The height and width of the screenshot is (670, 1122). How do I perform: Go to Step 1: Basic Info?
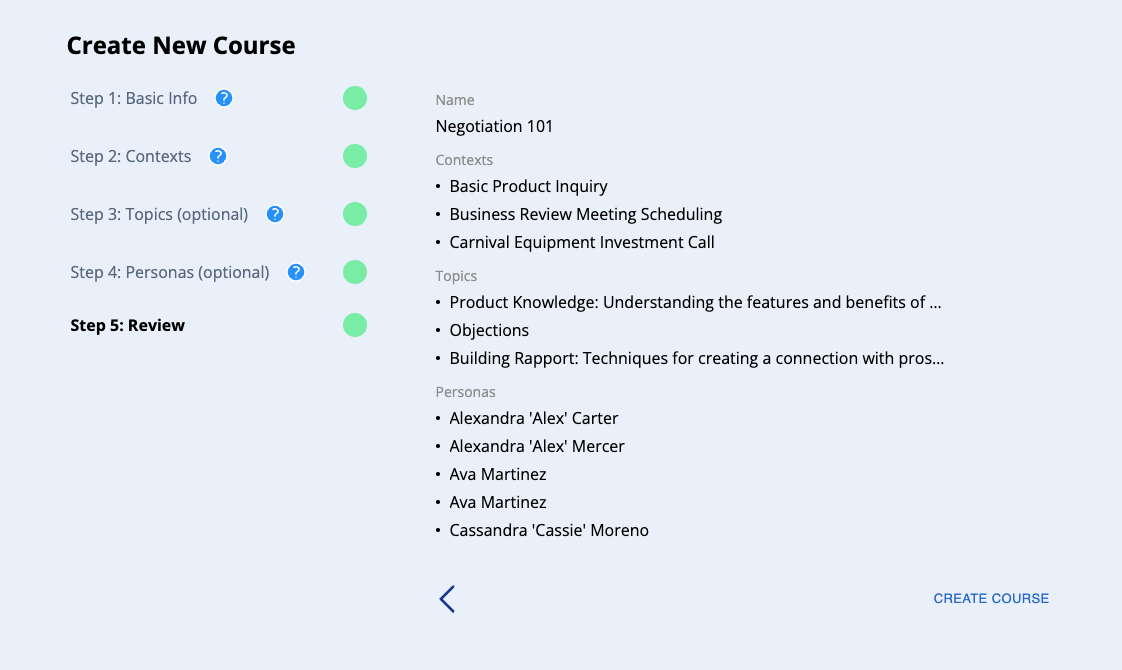click(134, 98)
